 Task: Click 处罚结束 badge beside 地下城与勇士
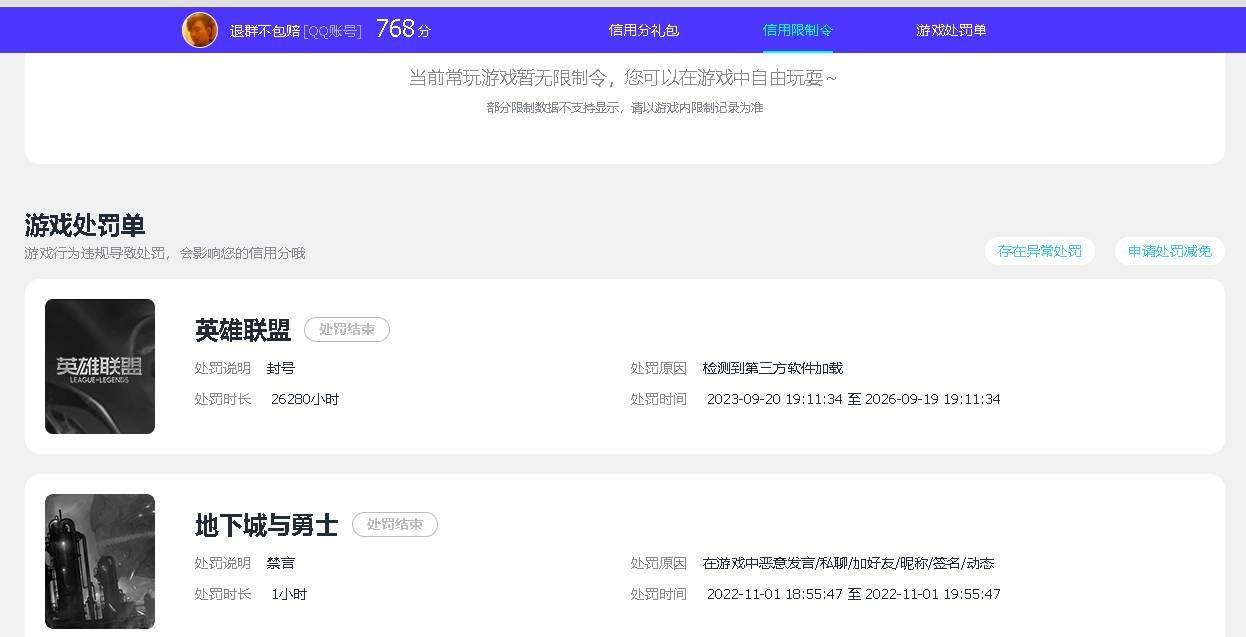(395, 524)
